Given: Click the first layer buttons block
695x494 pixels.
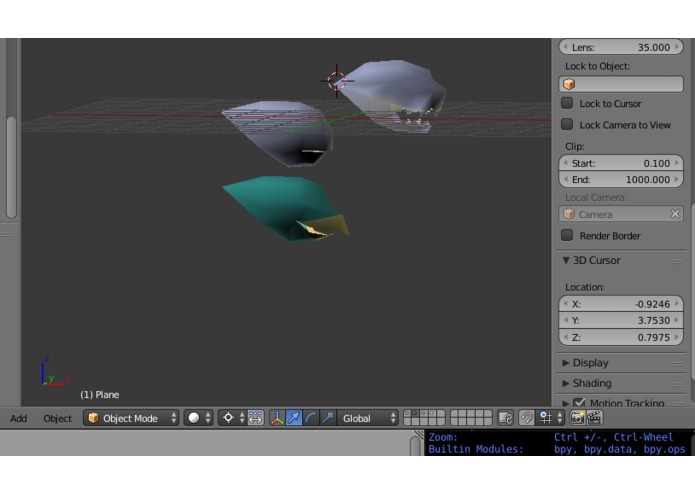Looking at the screenshot, I should 424,418.
